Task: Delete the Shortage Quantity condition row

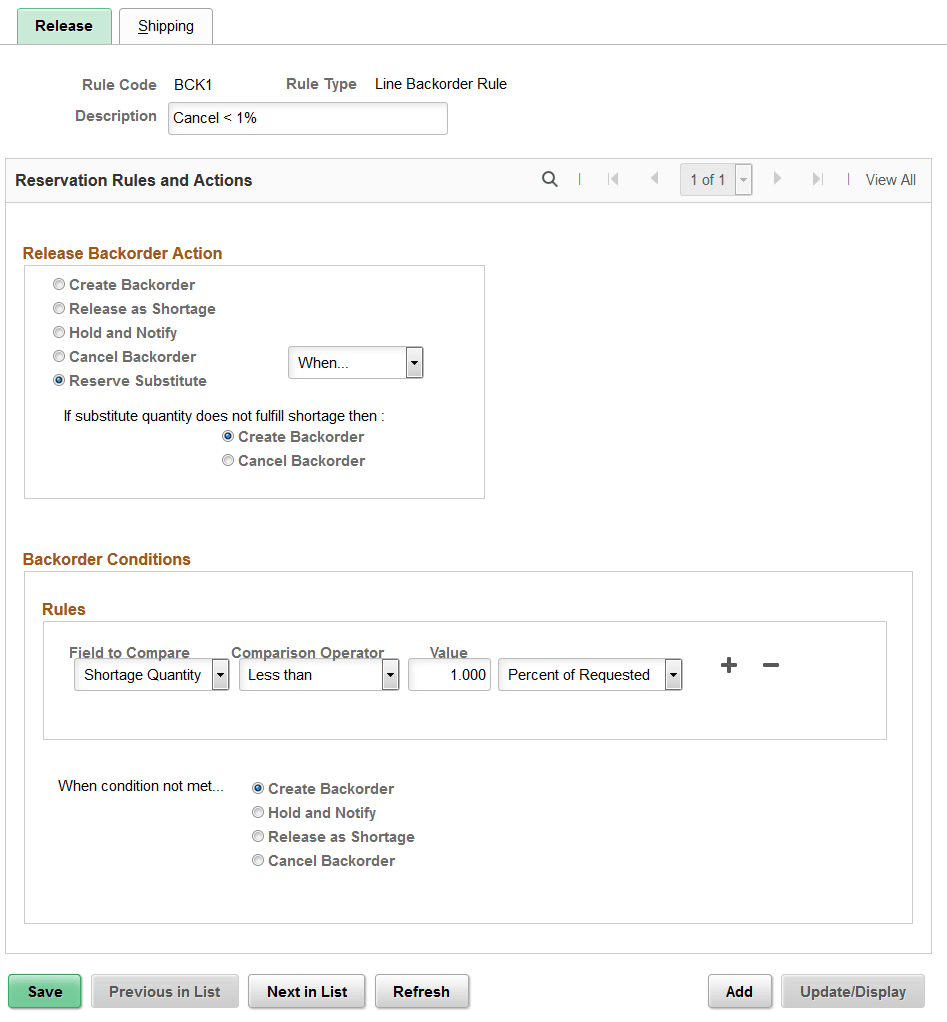Action: coord(770,665)
